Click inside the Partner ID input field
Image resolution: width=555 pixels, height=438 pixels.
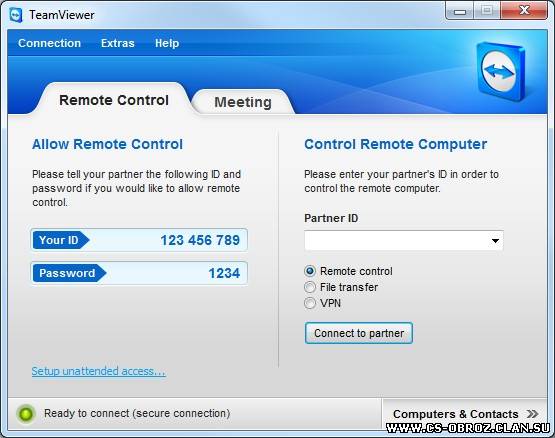[396, 241]
